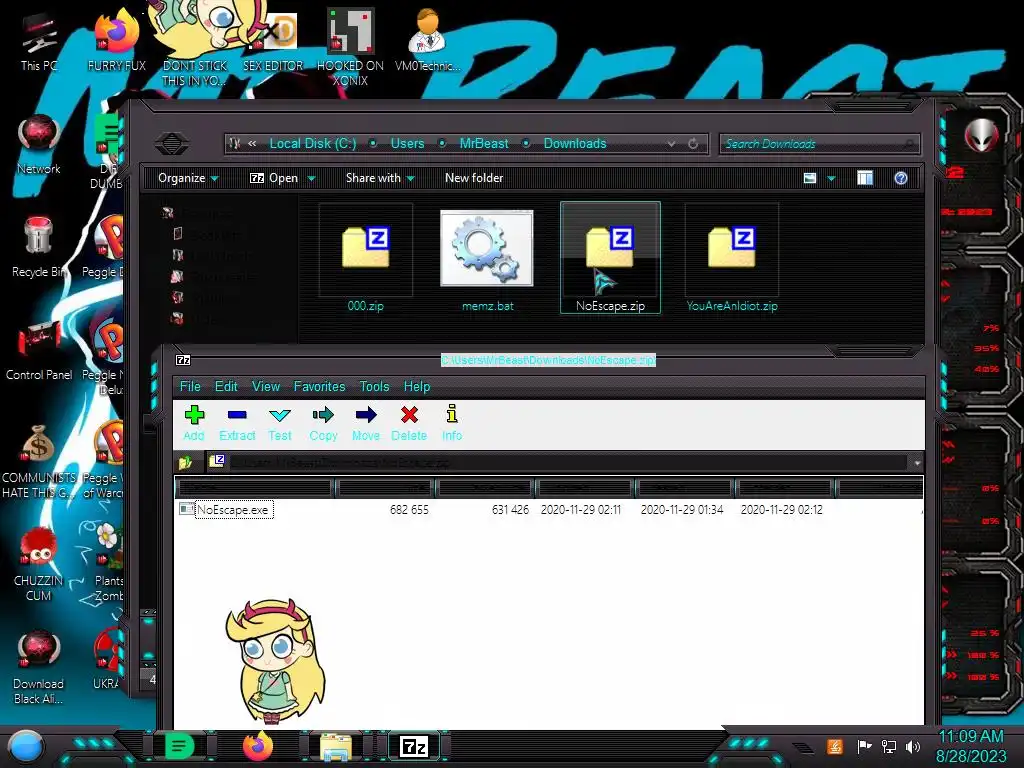
Task: Click the Download Black Ali... desktop icon
Action: point(39,668)
